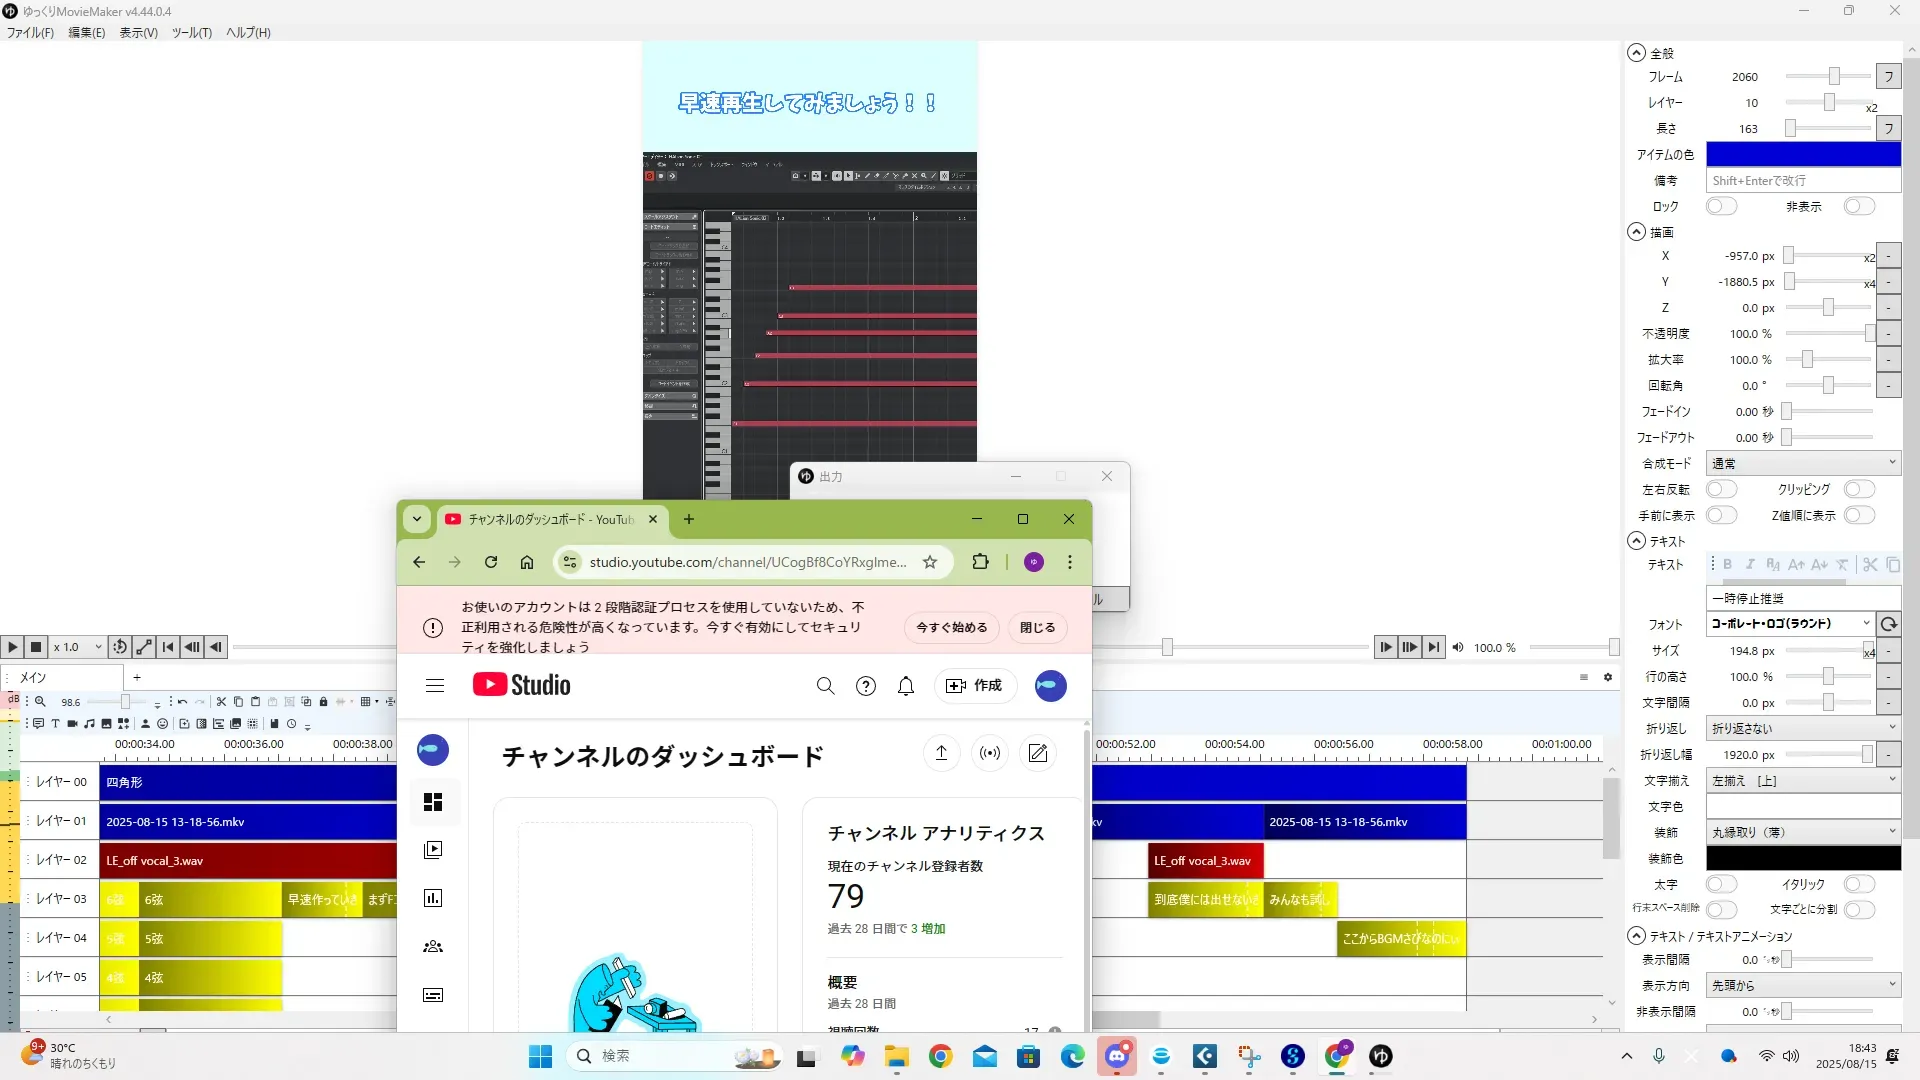Click the lock icon in the timeline toolbar
Image resolution: width=1920 pixels, height=1080 pixels.
click(323, 702)
